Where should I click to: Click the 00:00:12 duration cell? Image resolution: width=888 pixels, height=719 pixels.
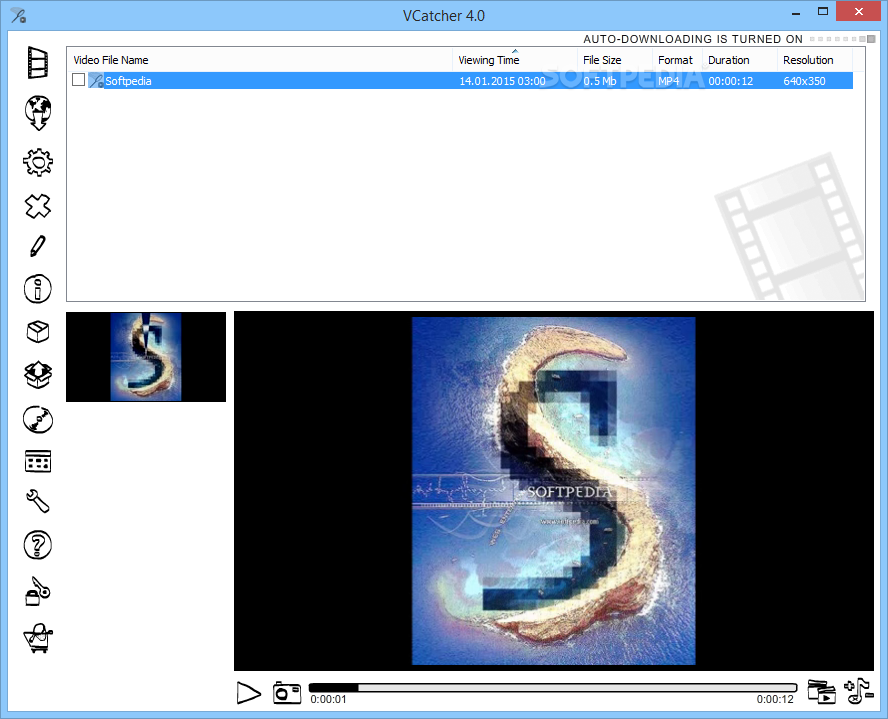731,81
